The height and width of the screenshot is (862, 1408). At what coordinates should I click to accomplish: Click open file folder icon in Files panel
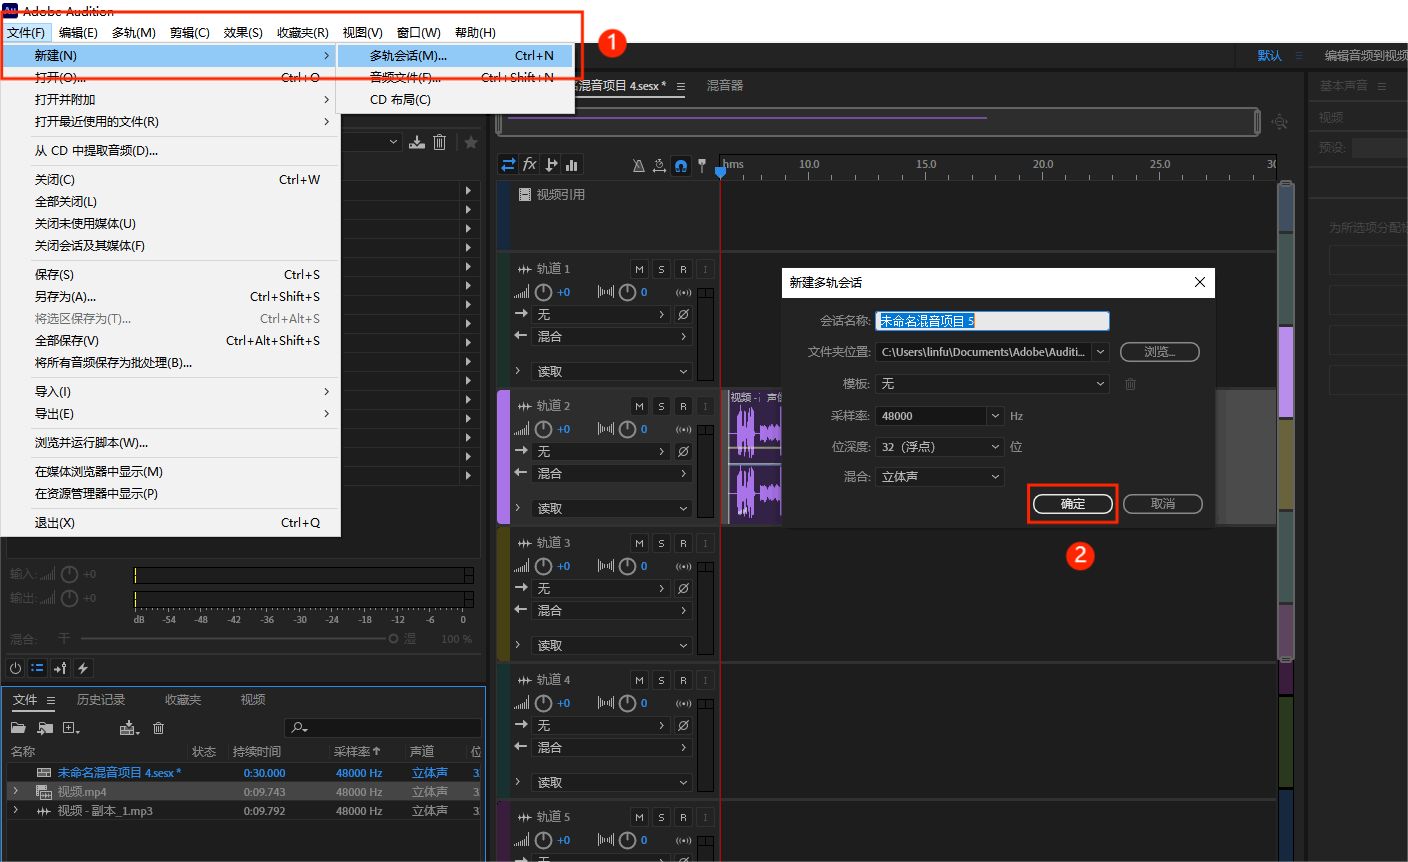(18, 728)
